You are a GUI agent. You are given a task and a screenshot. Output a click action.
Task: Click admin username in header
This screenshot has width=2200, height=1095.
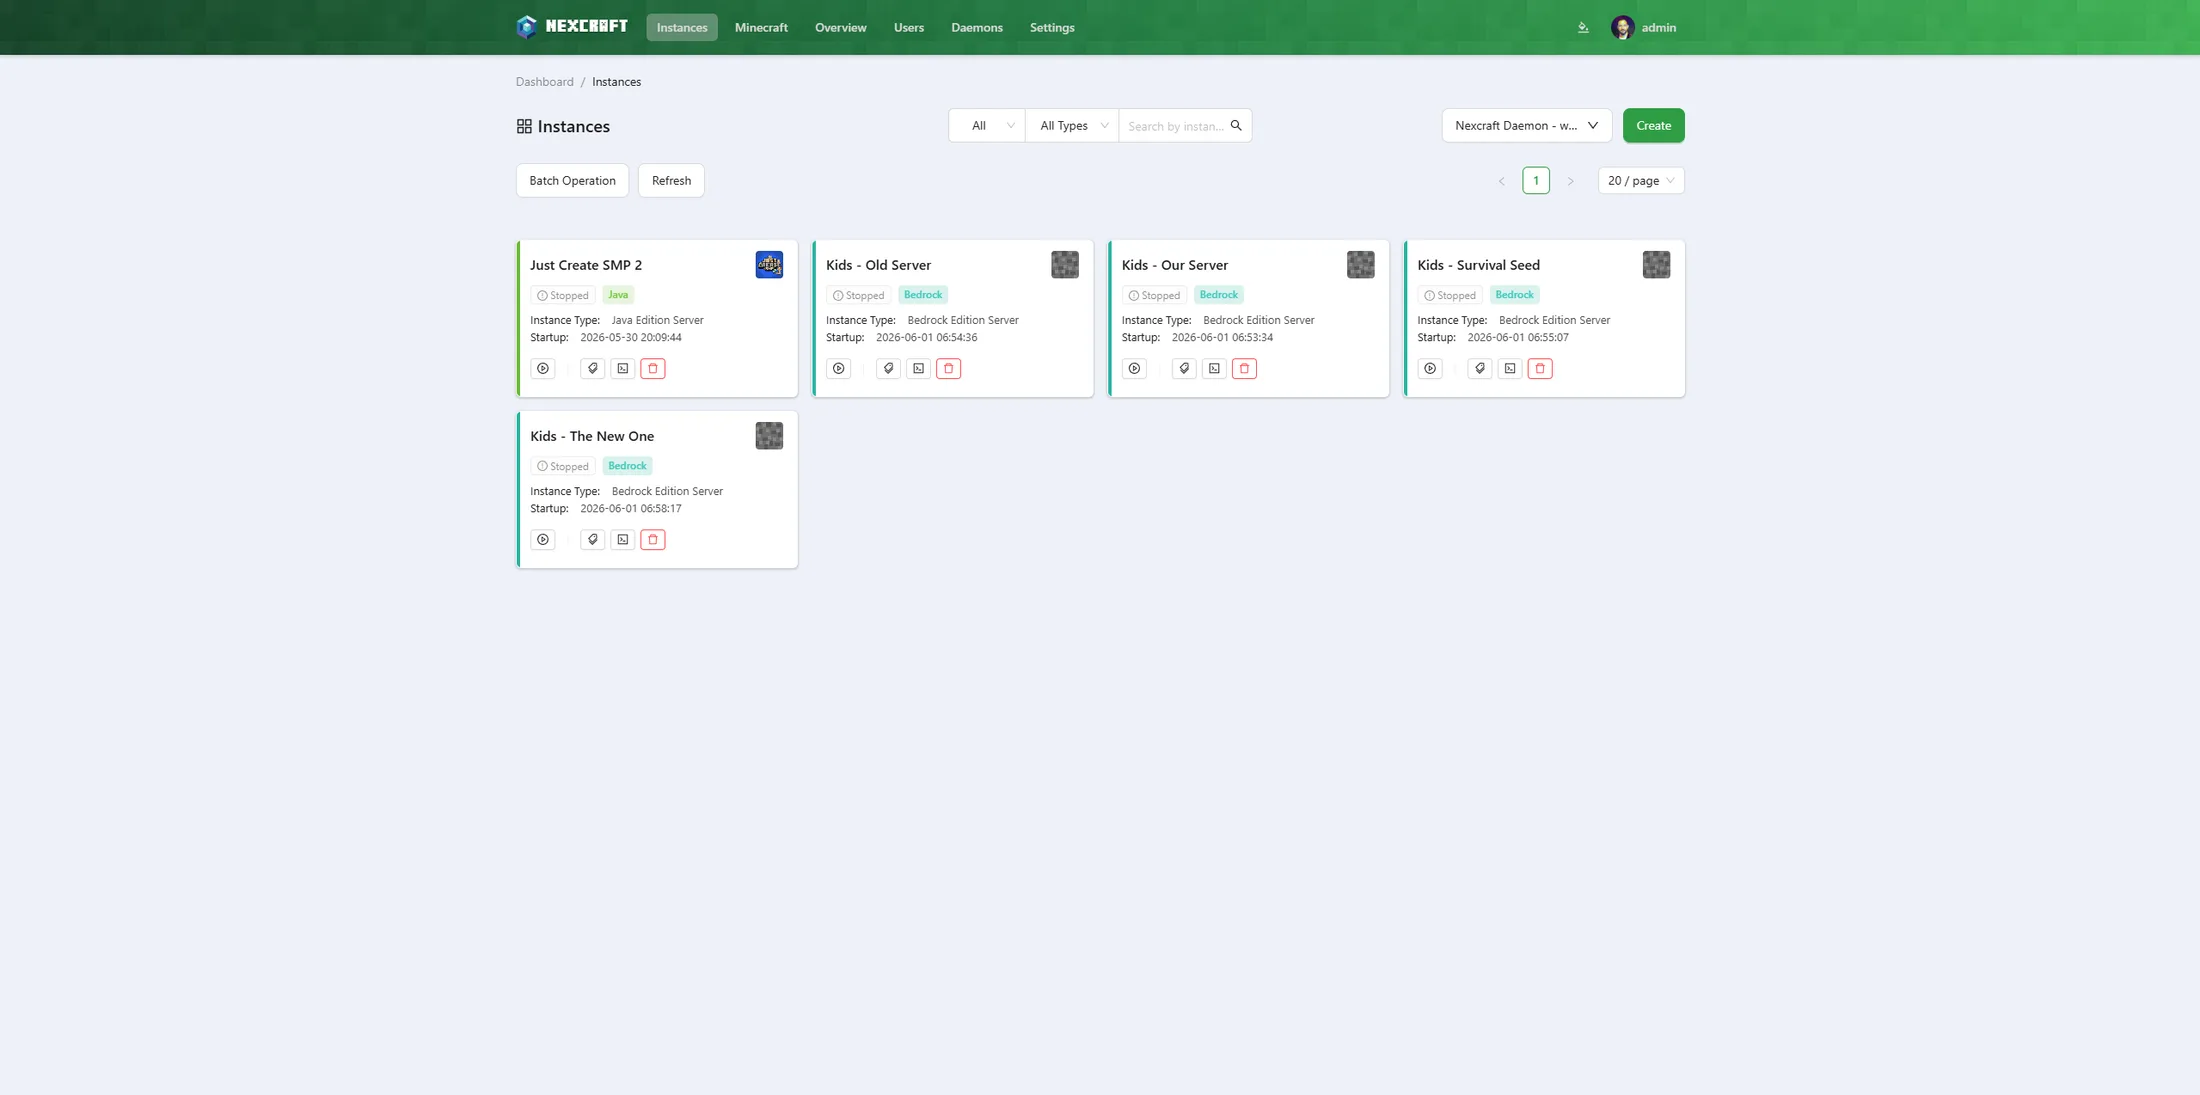click(x=1659, y=27)
